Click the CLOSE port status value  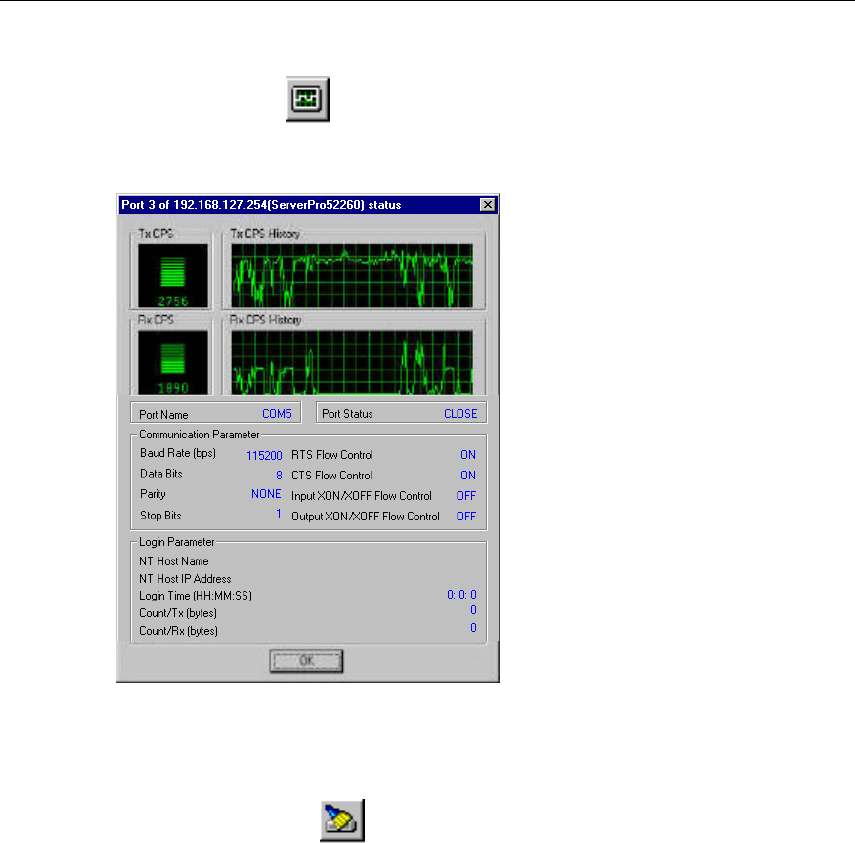461,414
